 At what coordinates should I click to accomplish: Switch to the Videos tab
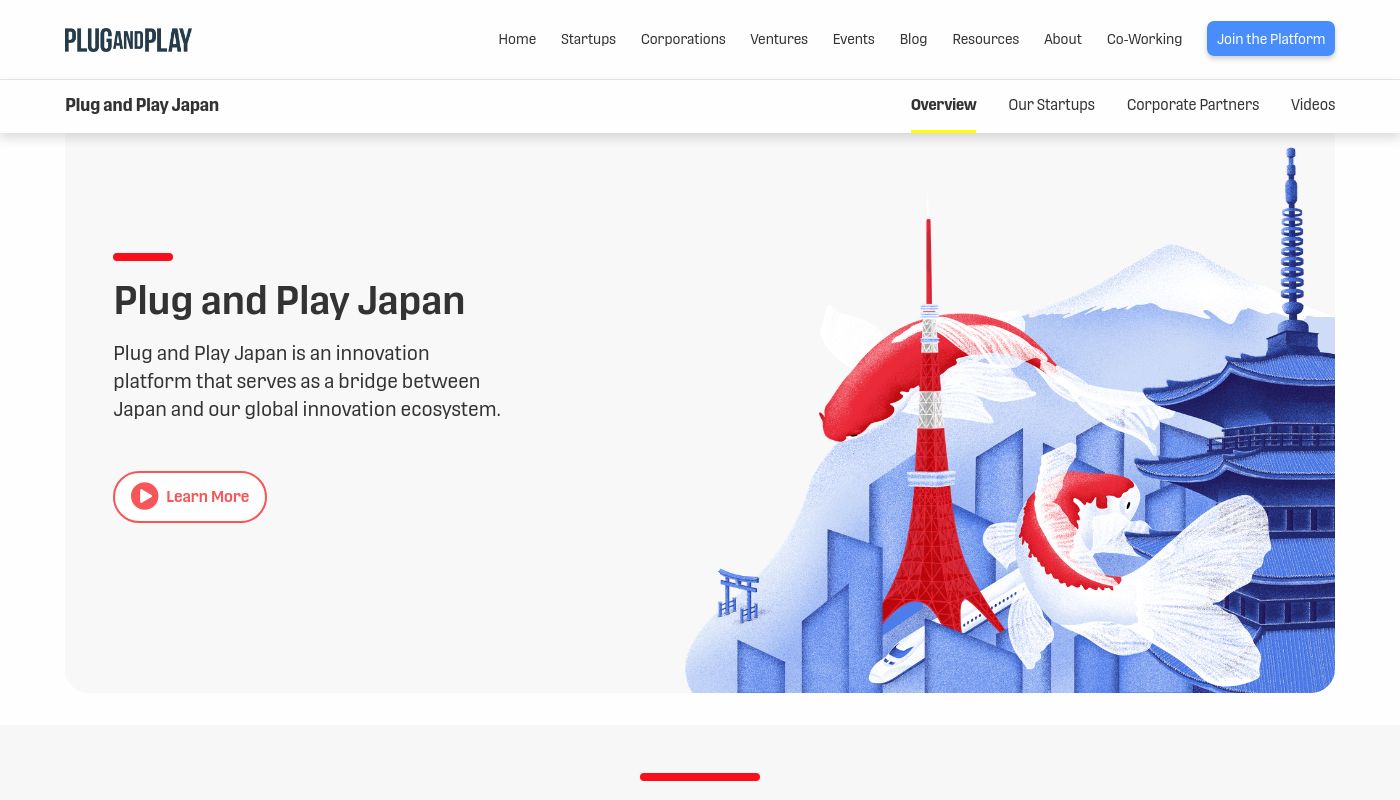pos(1313,105)
